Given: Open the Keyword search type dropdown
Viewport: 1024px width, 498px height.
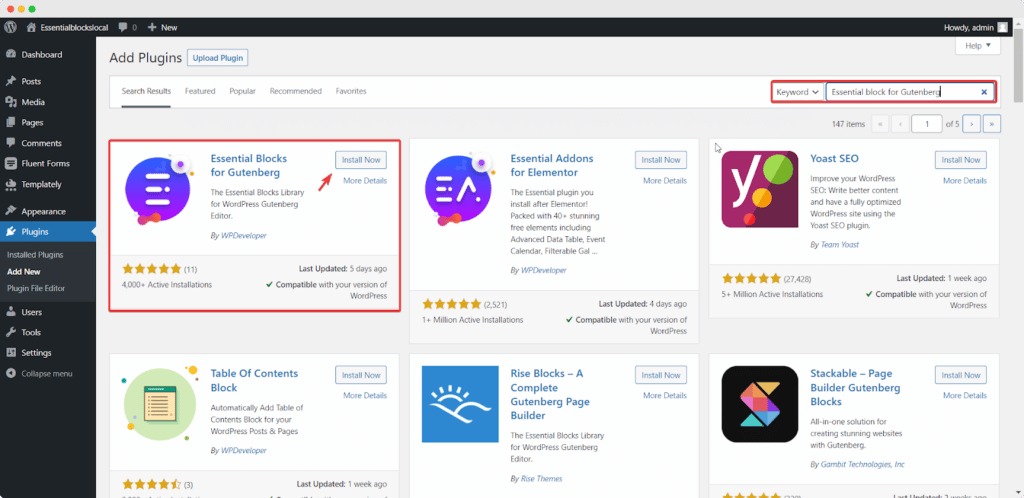Looking at the screenshot, I should click(798, 92).
